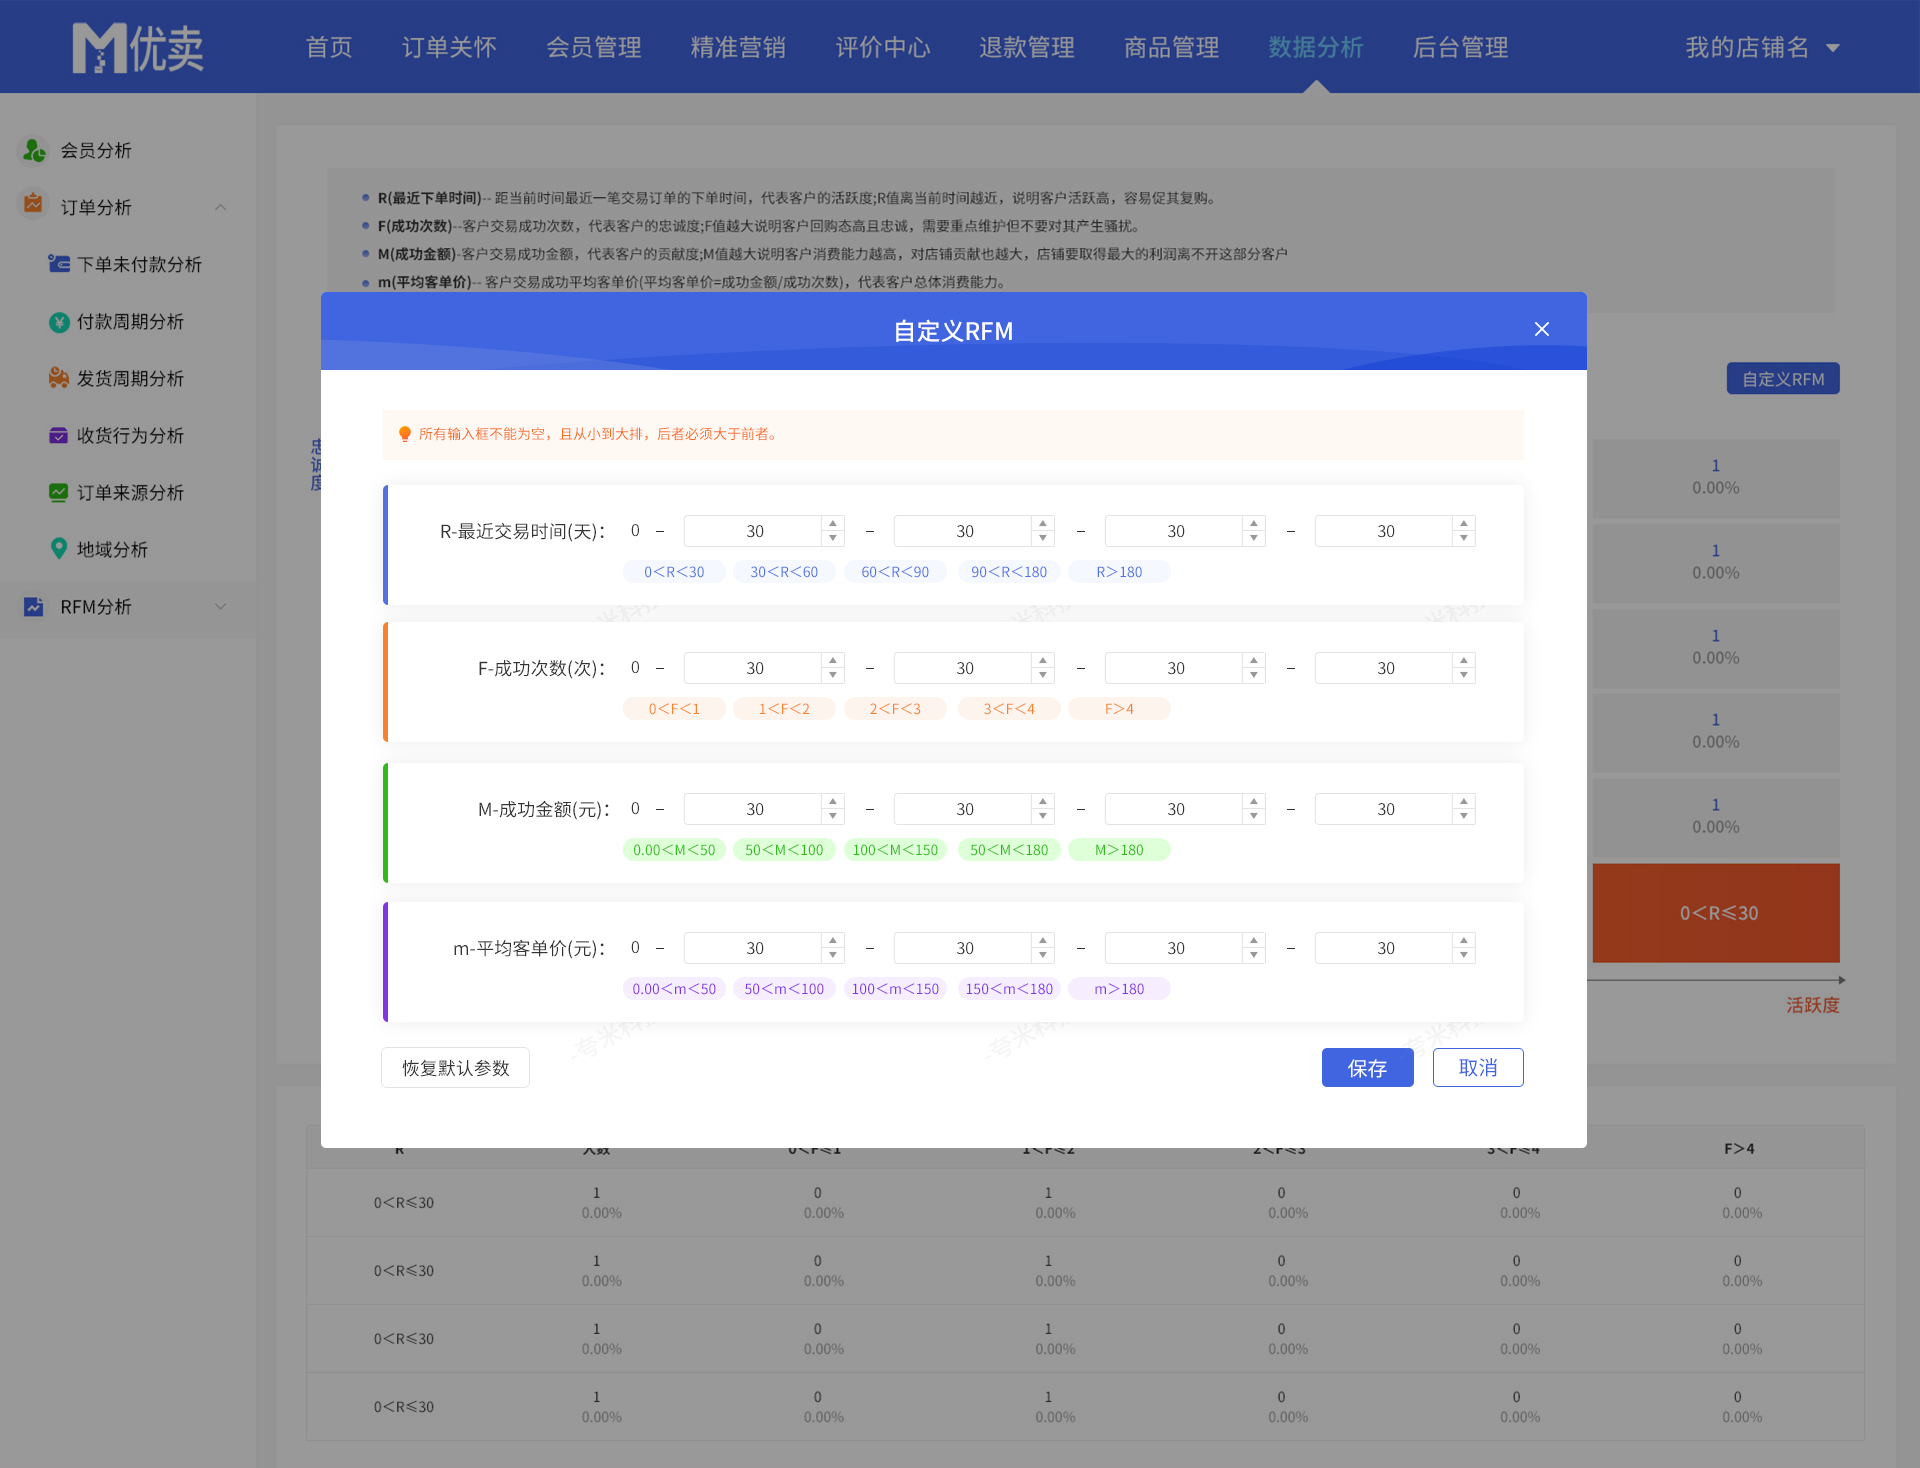Click the 50<m<100 purple range tag

coord(784,989)
